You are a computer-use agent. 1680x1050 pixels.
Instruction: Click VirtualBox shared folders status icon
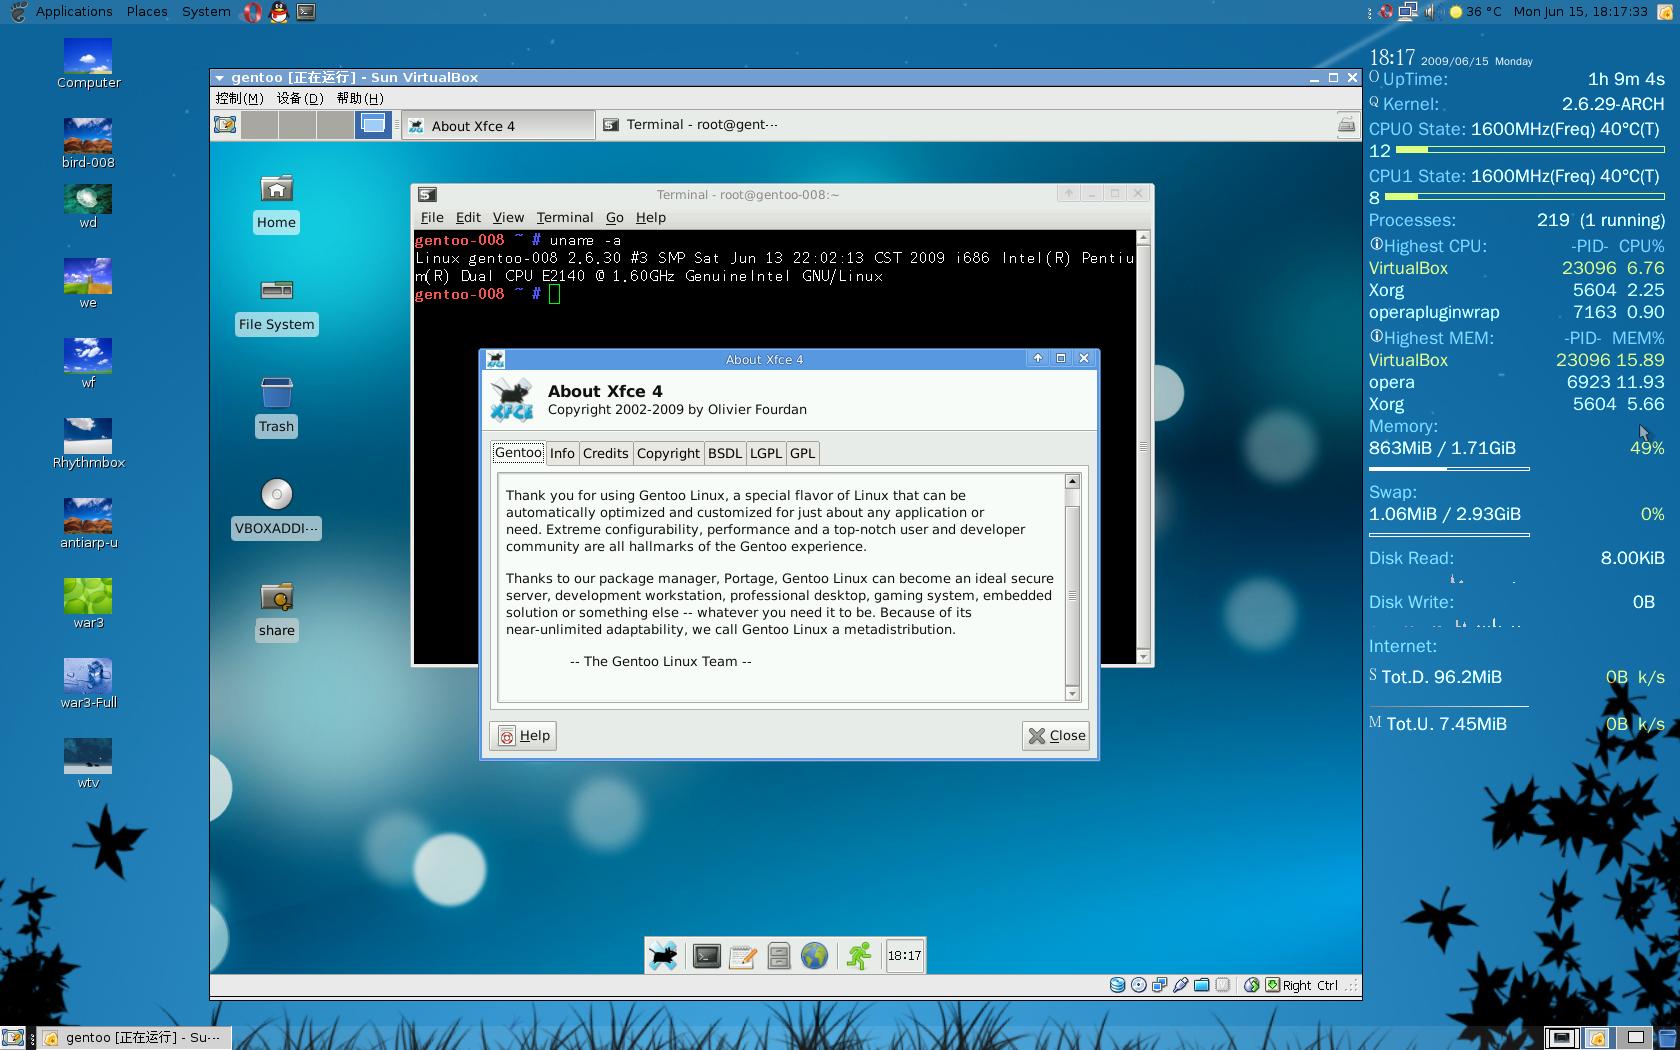(1201, 985)
